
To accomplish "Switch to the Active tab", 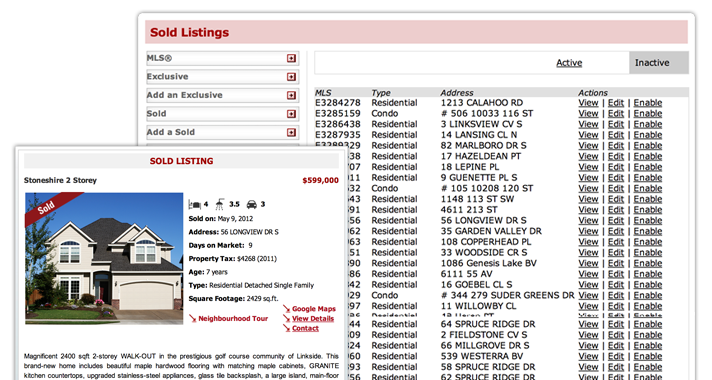I will tap(569, 63).
